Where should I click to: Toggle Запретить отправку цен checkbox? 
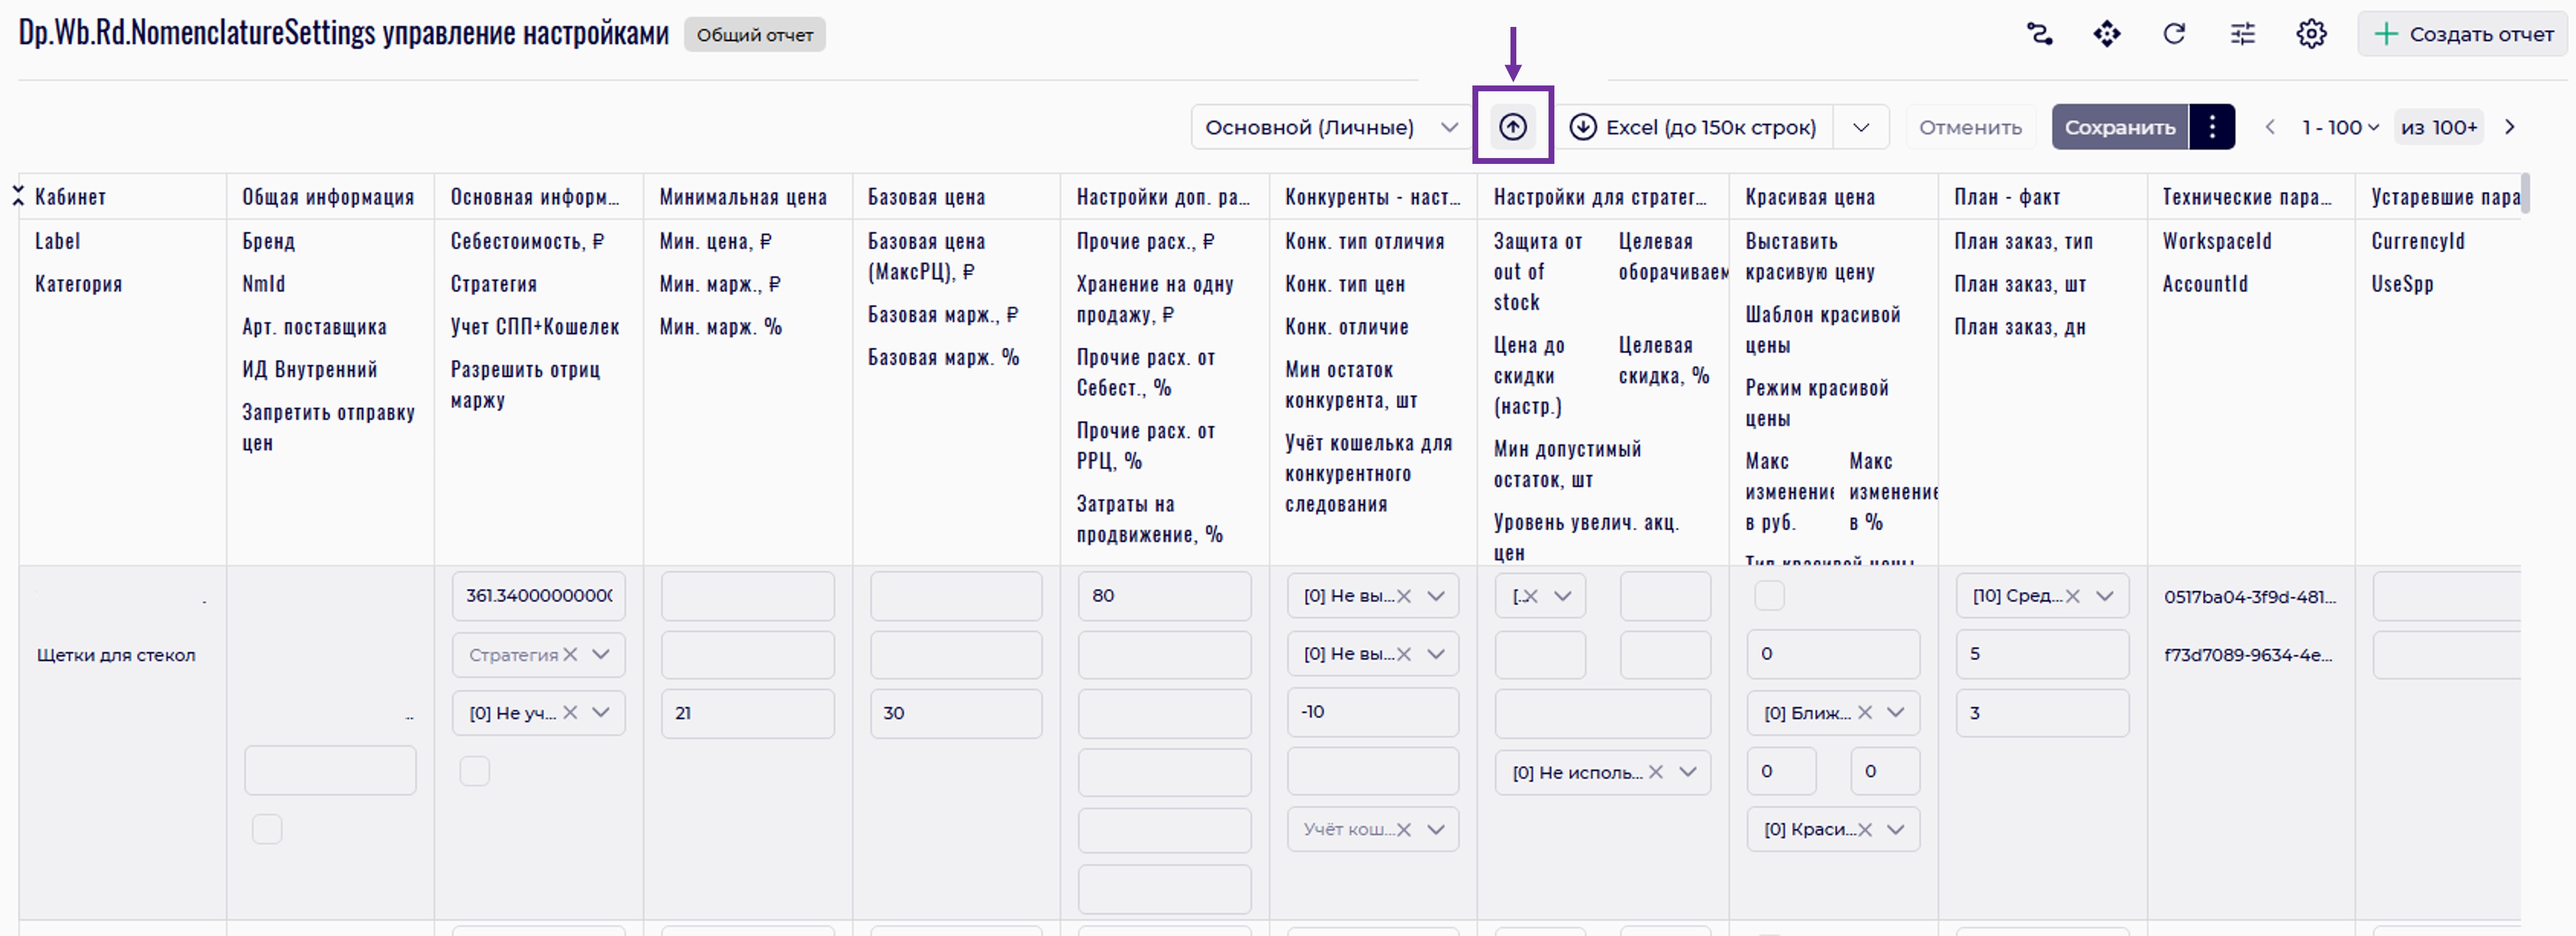pyautogui.click(x=267, y=829)
